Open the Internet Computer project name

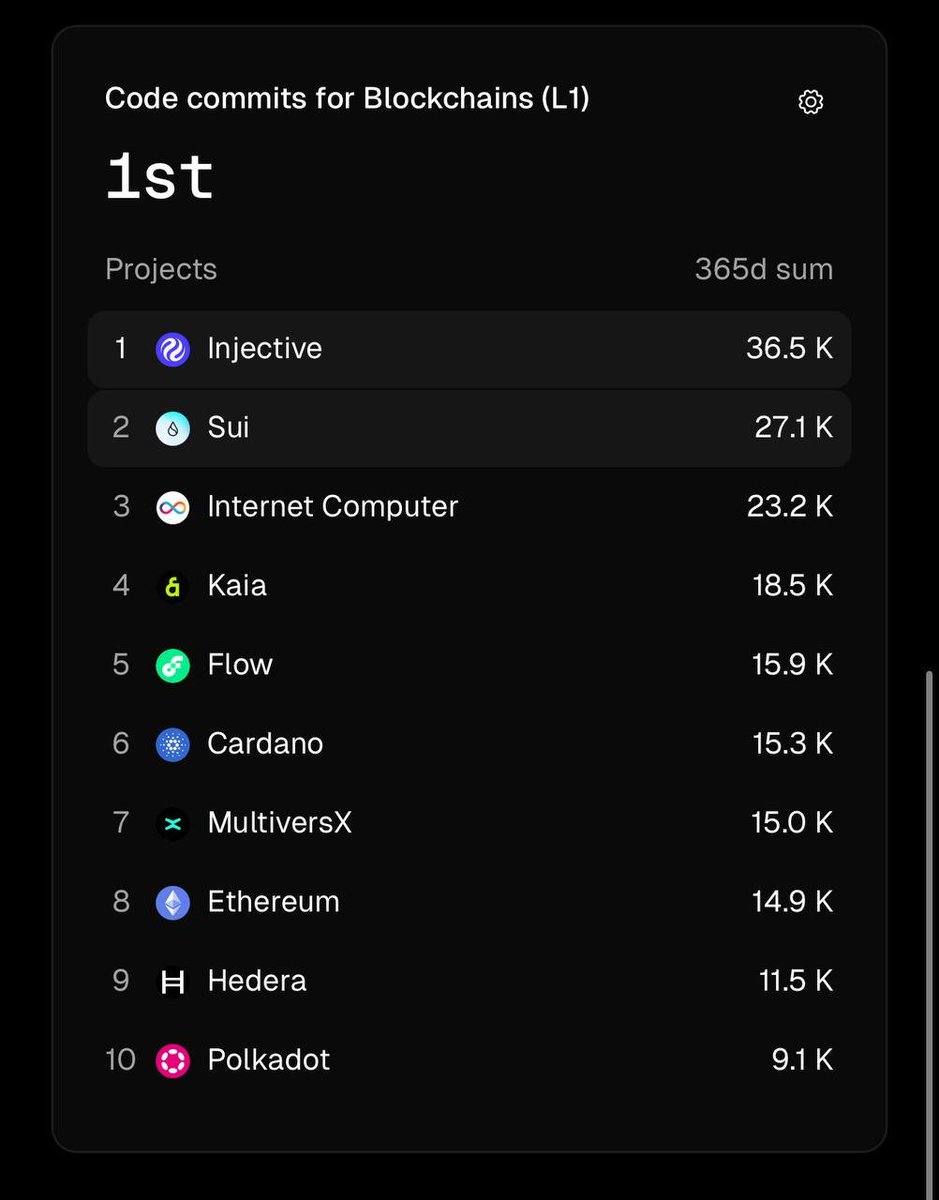tap(332, 506)
